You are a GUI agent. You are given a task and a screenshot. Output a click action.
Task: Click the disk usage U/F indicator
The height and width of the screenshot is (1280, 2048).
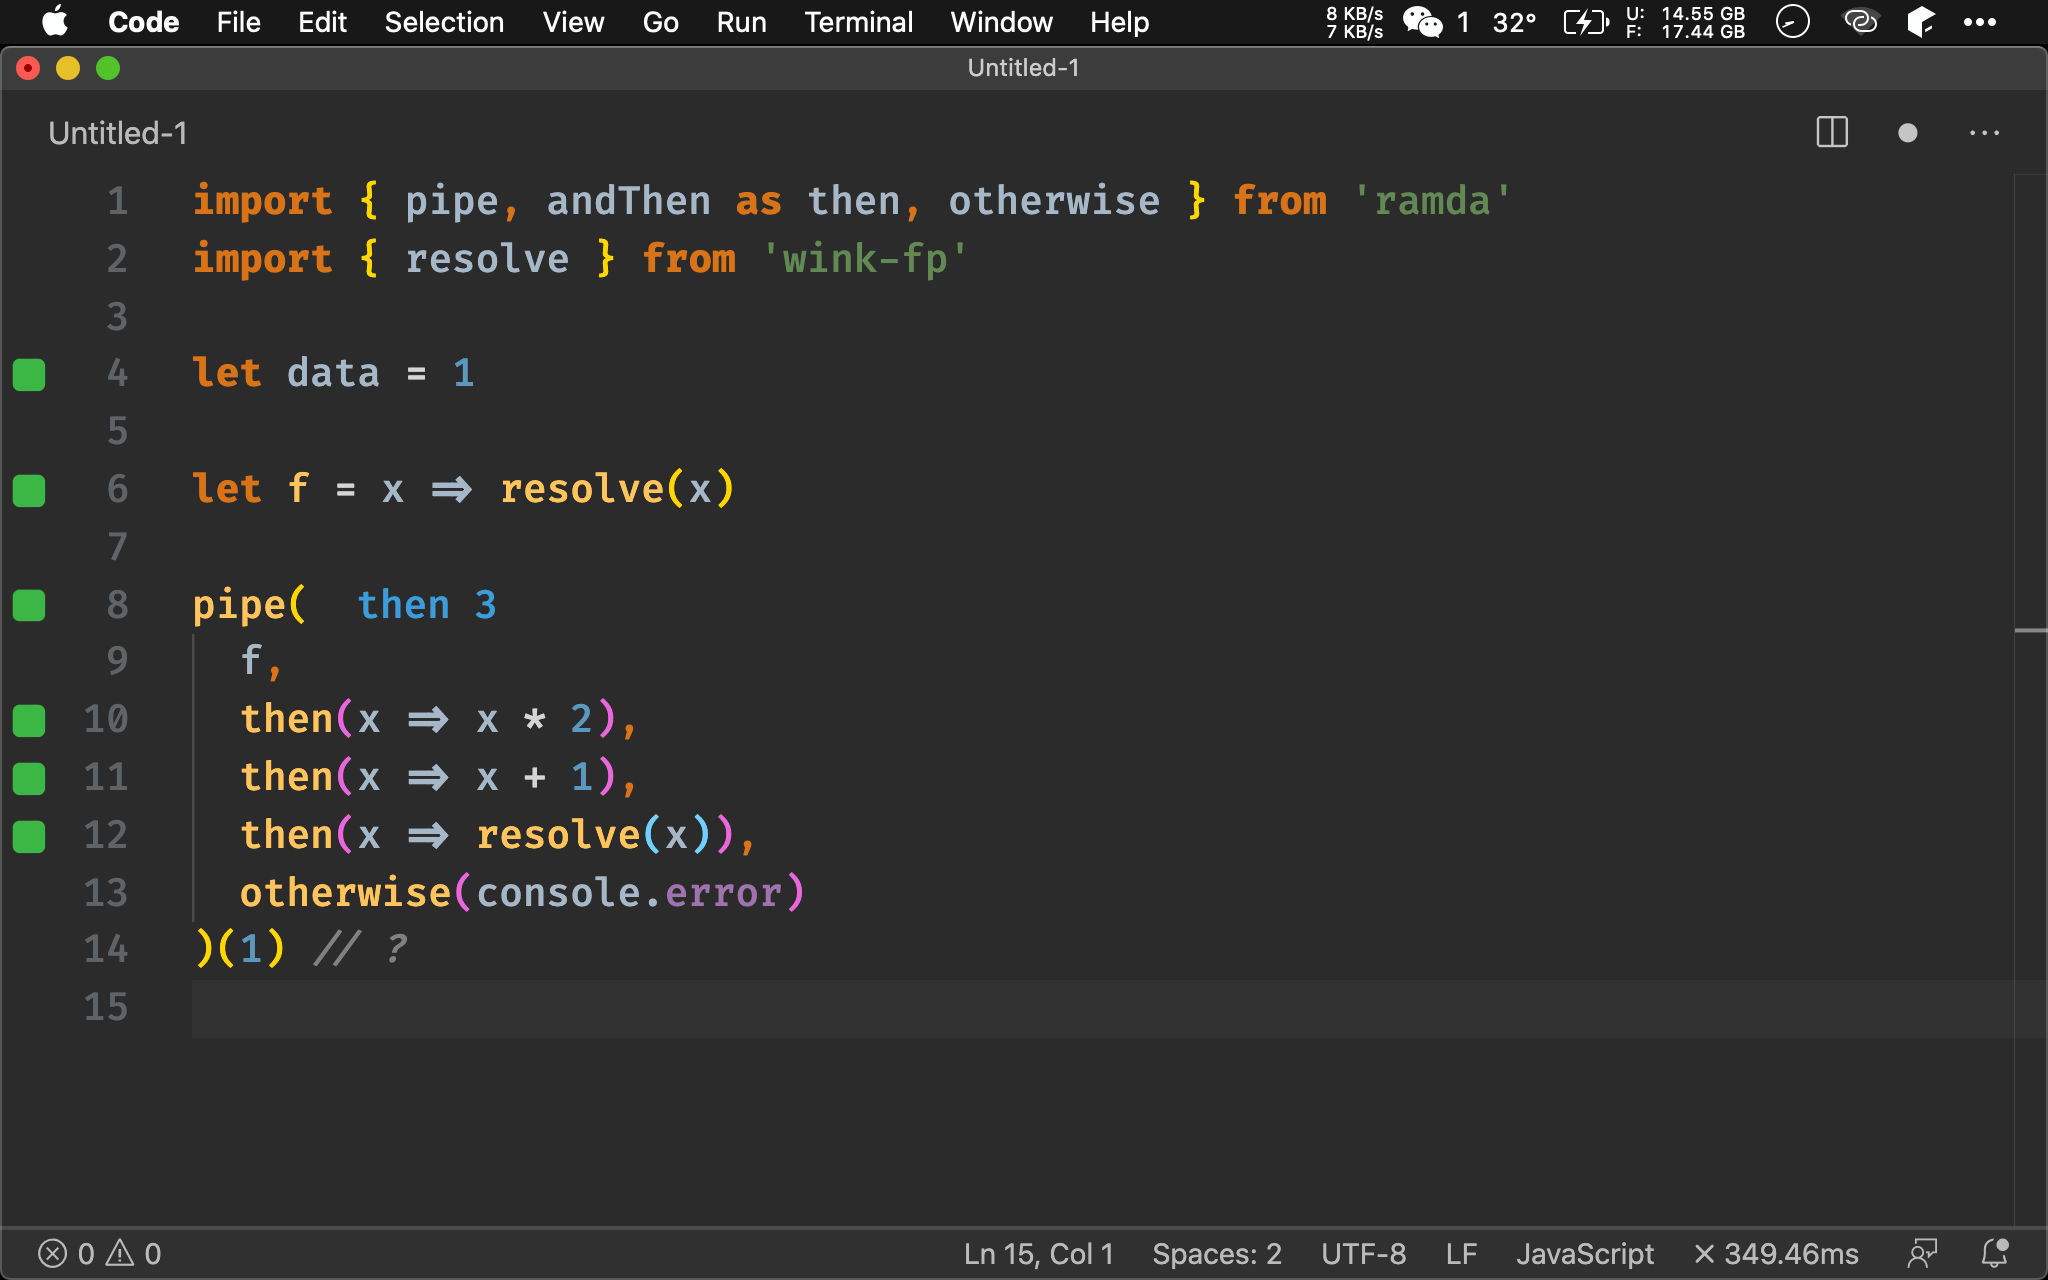pyautogui.click(x=1685, y=22)
